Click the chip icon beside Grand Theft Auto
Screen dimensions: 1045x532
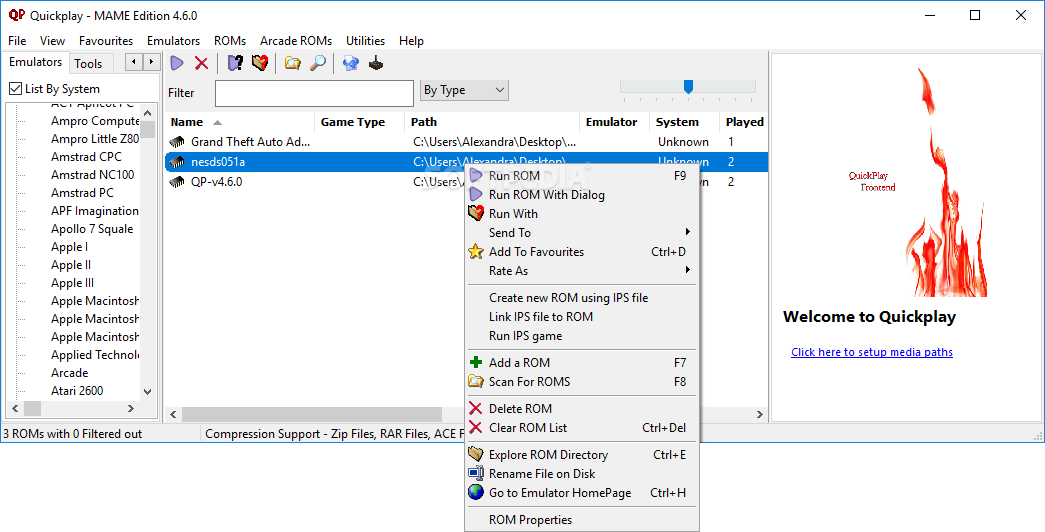click(x=177, y=142)
